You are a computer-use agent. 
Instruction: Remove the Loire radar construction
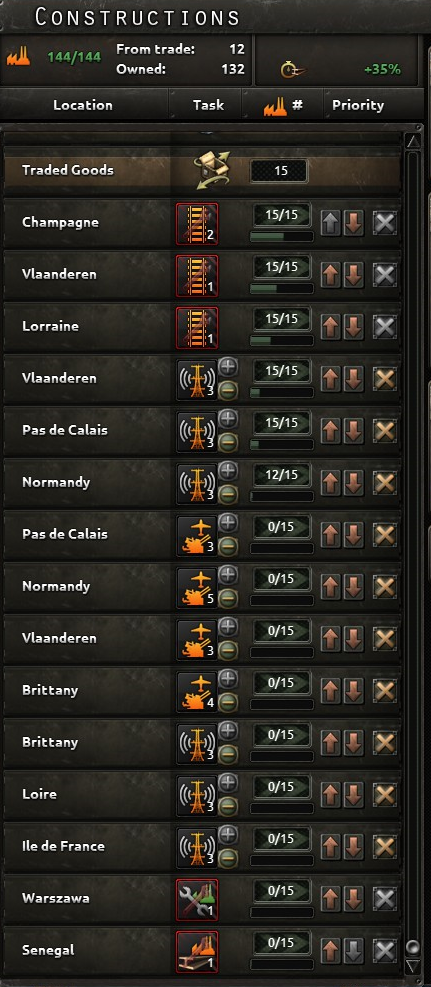(x=384, y=795)
